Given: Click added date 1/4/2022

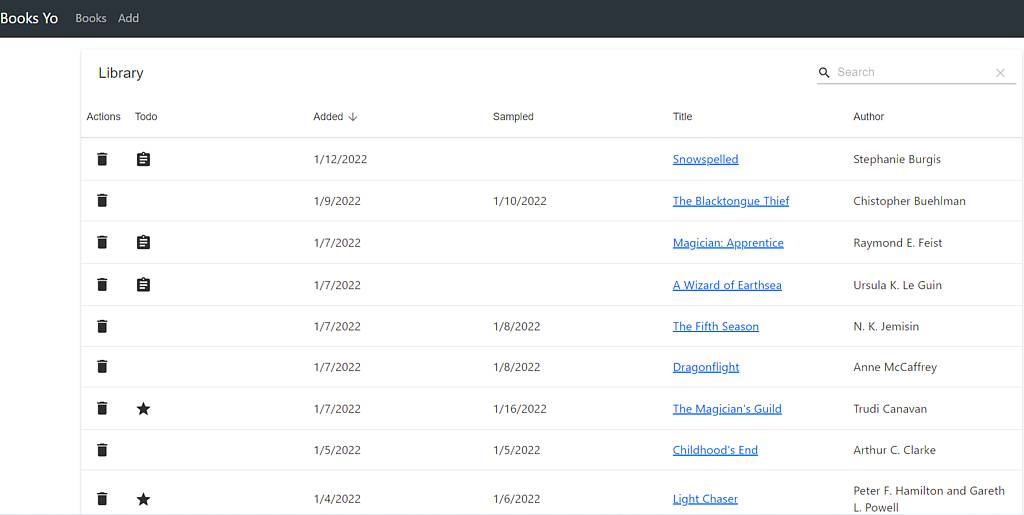Looking at the screenshot, I should click(337, 499).
